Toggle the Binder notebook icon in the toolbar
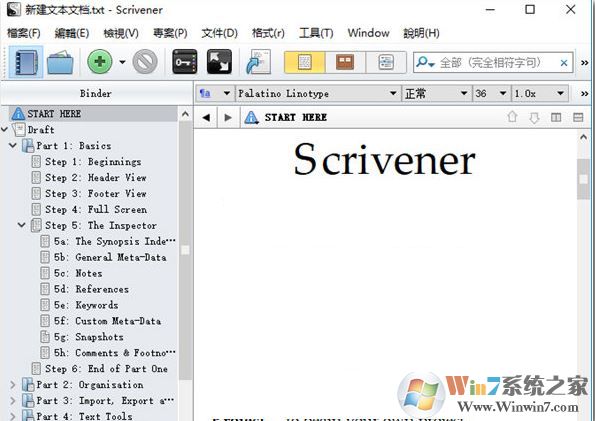The height and width of the screenshot is (421, 595). pyautogui.click(x=26, y=62)
